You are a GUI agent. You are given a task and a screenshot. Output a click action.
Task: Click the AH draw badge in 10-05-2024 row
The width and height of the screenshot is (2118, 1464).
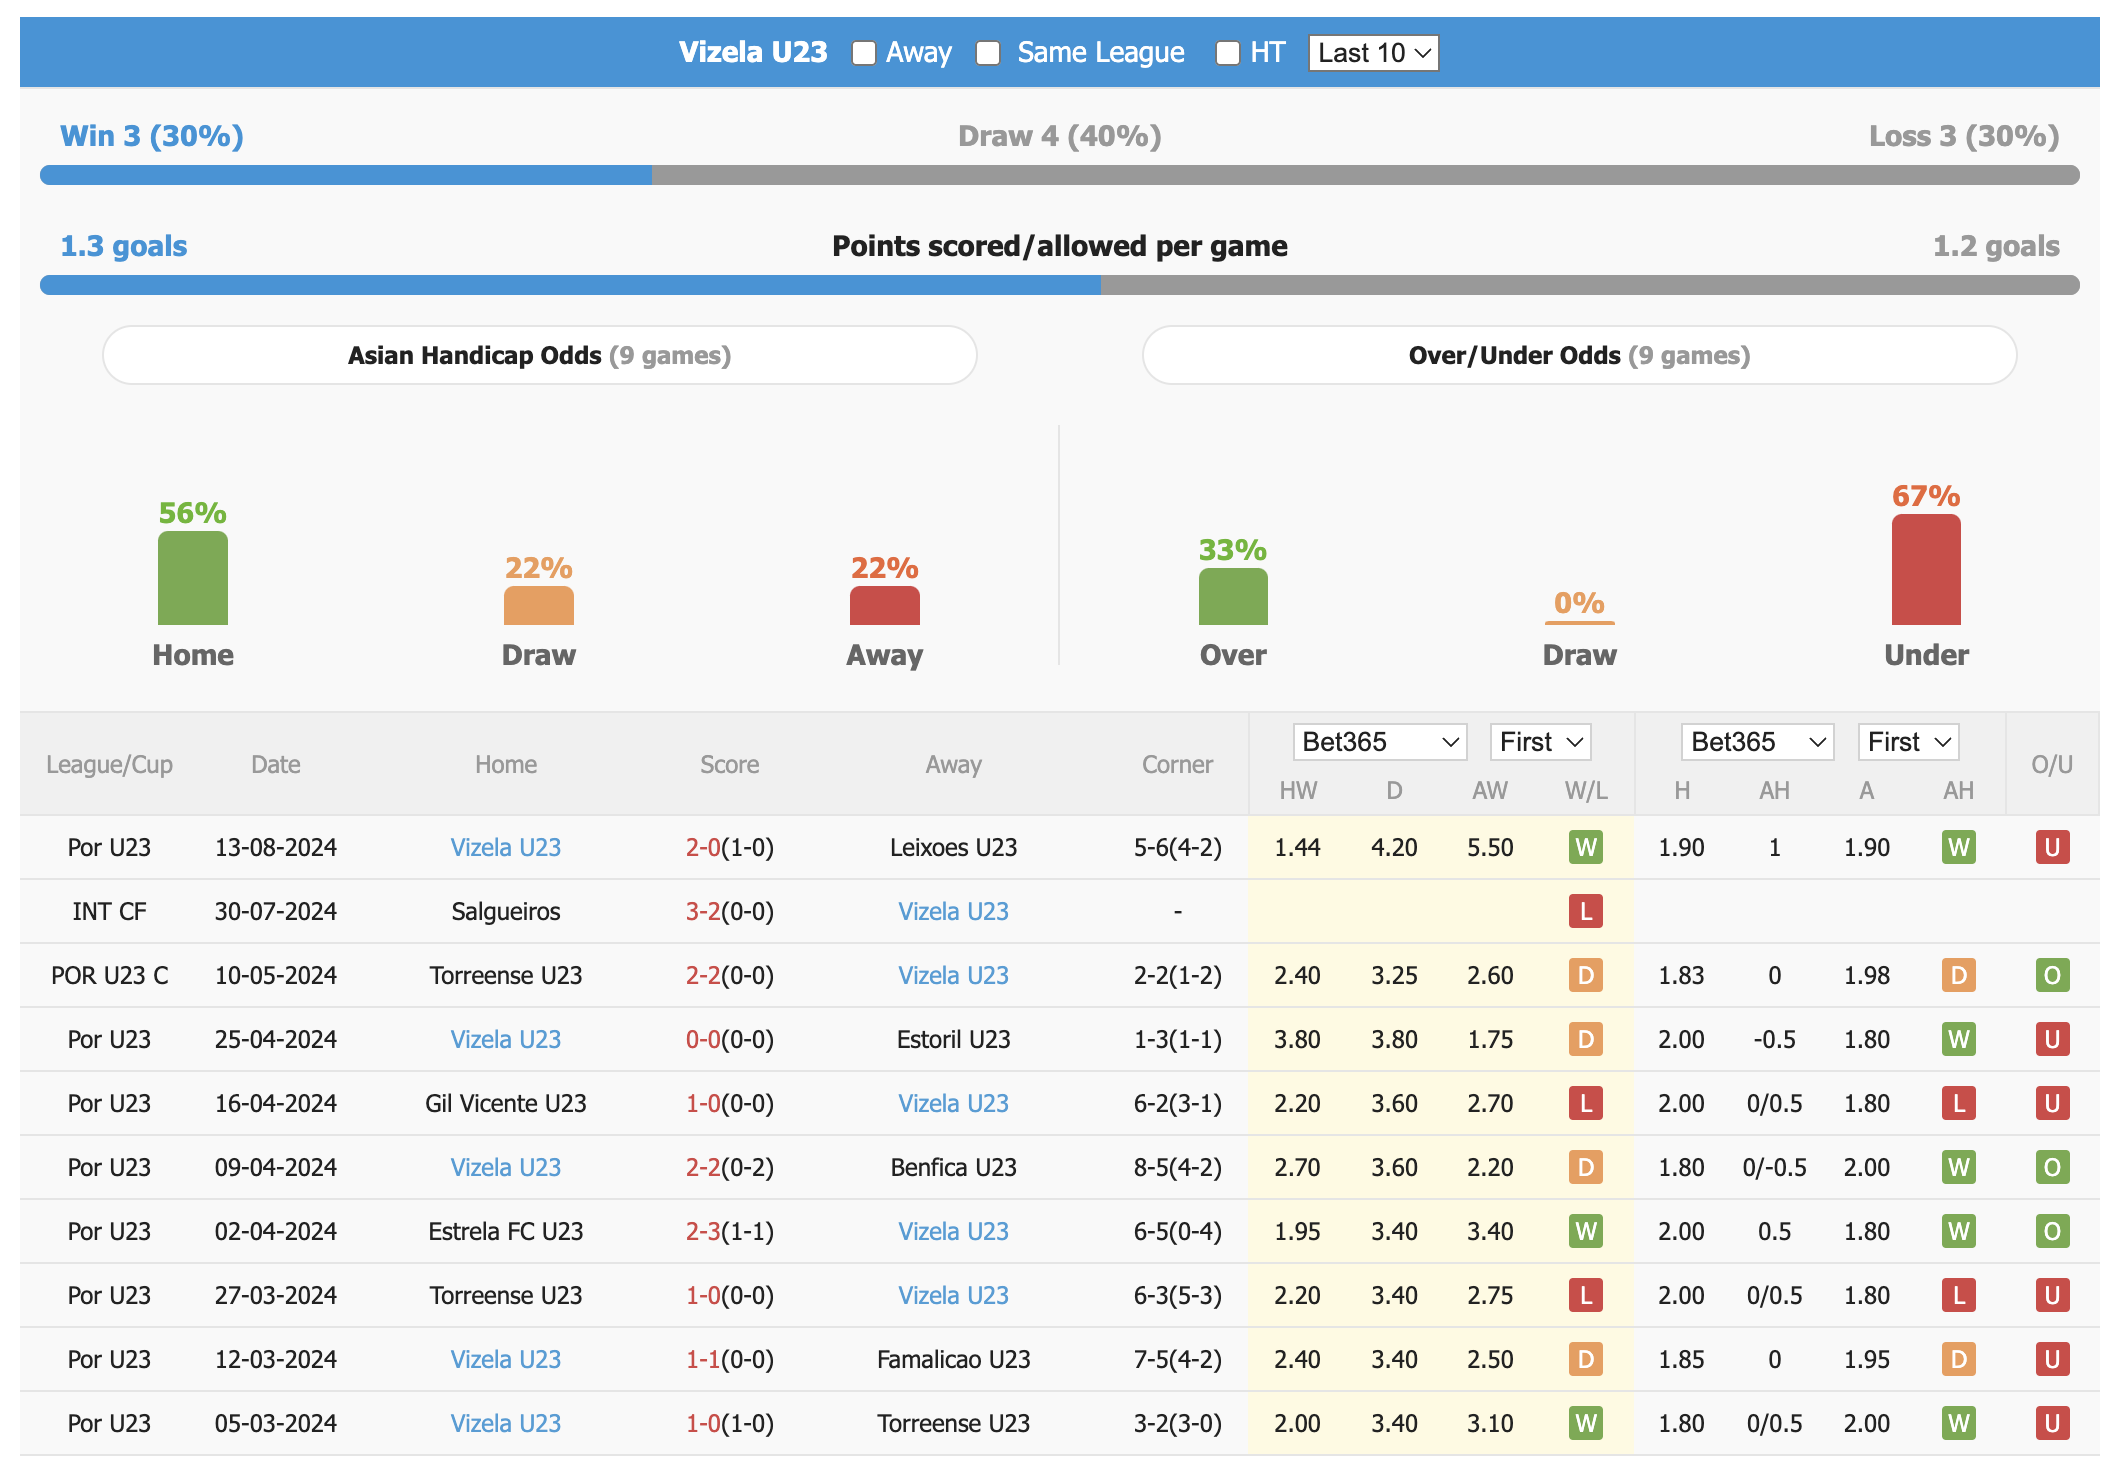[x=1959, y=975]
